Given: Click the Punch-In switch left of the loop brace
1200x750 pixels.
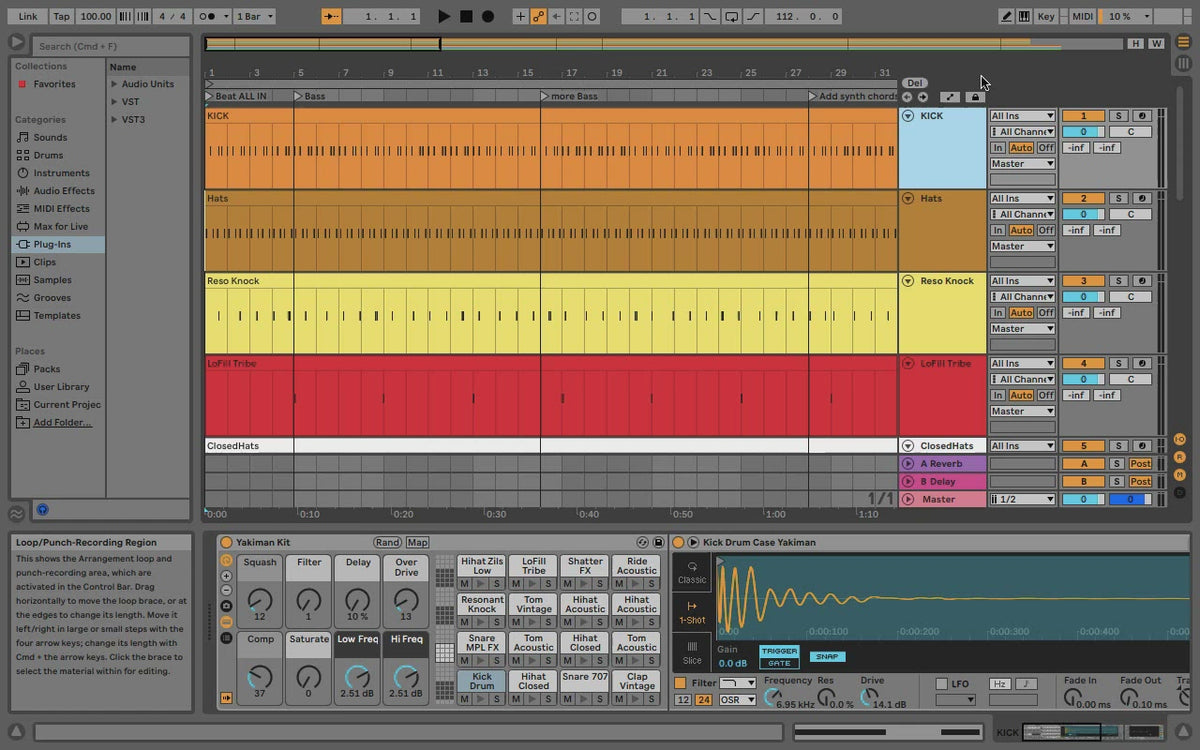Looking at the screenshot, I should 710,16.
